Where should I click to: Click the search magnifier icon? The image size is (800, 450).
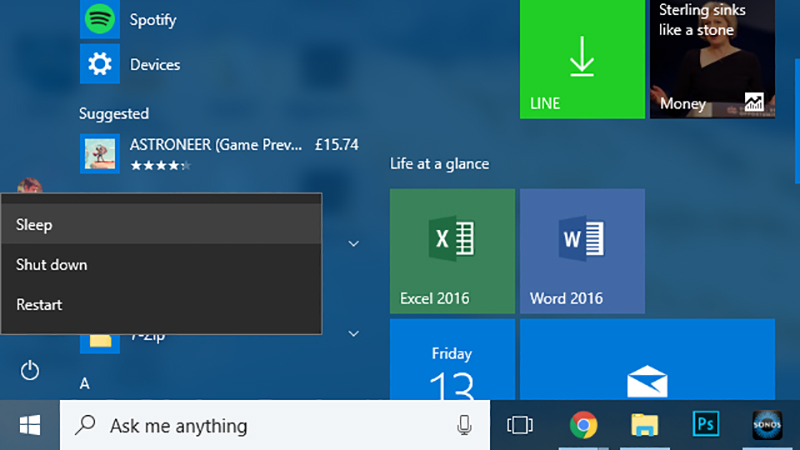[x=85, y=424]
